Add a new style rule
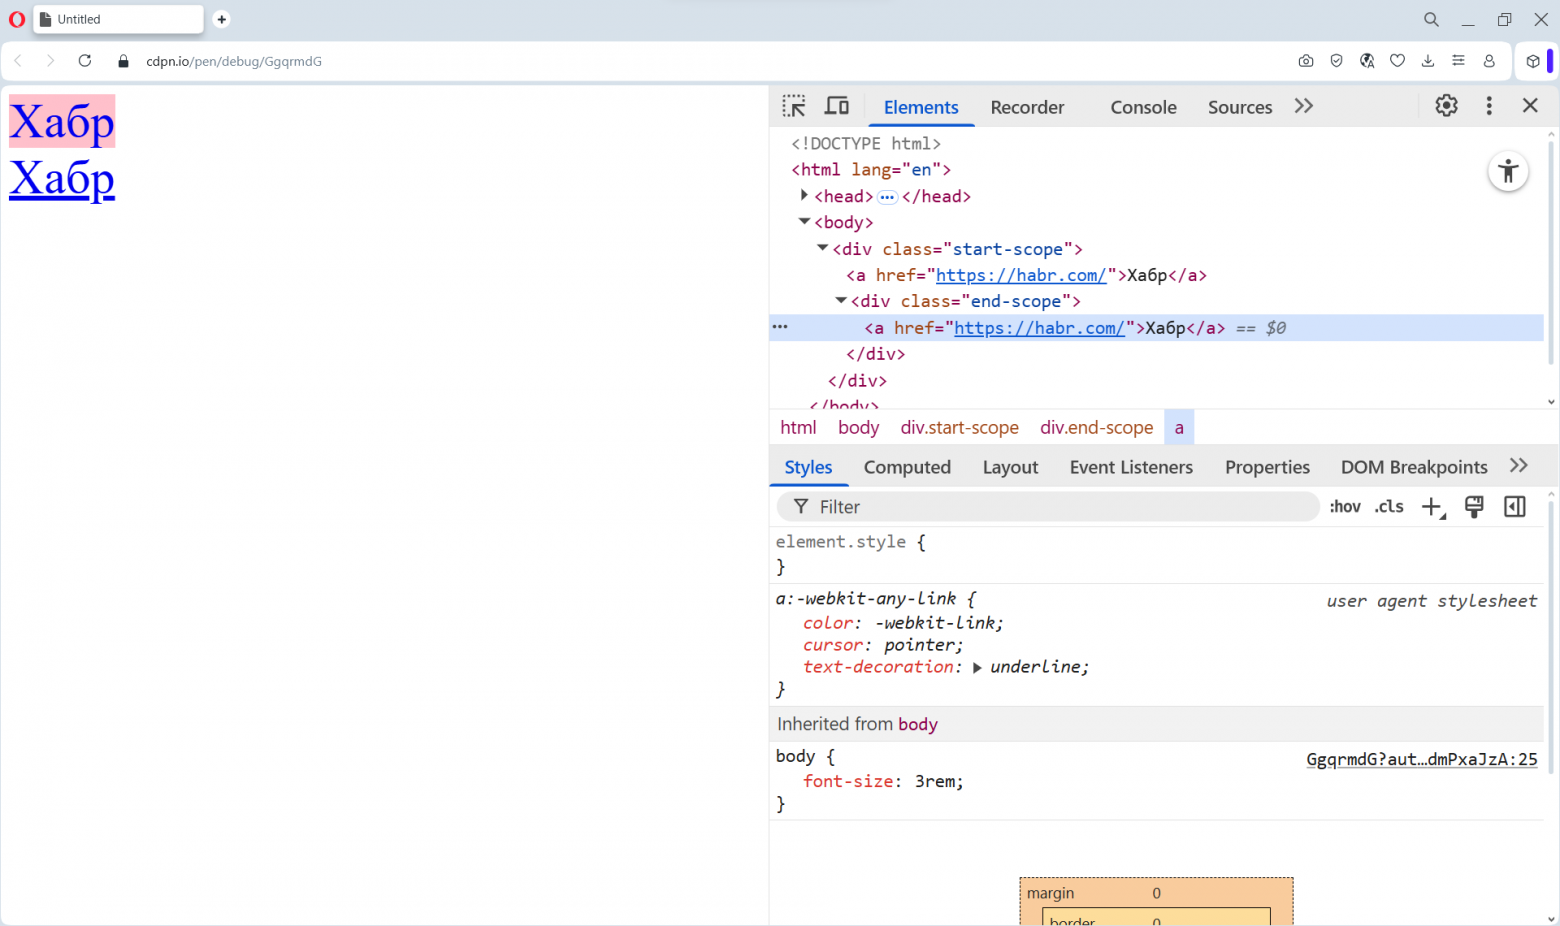1560x926 pixels. pos(1433,507)
